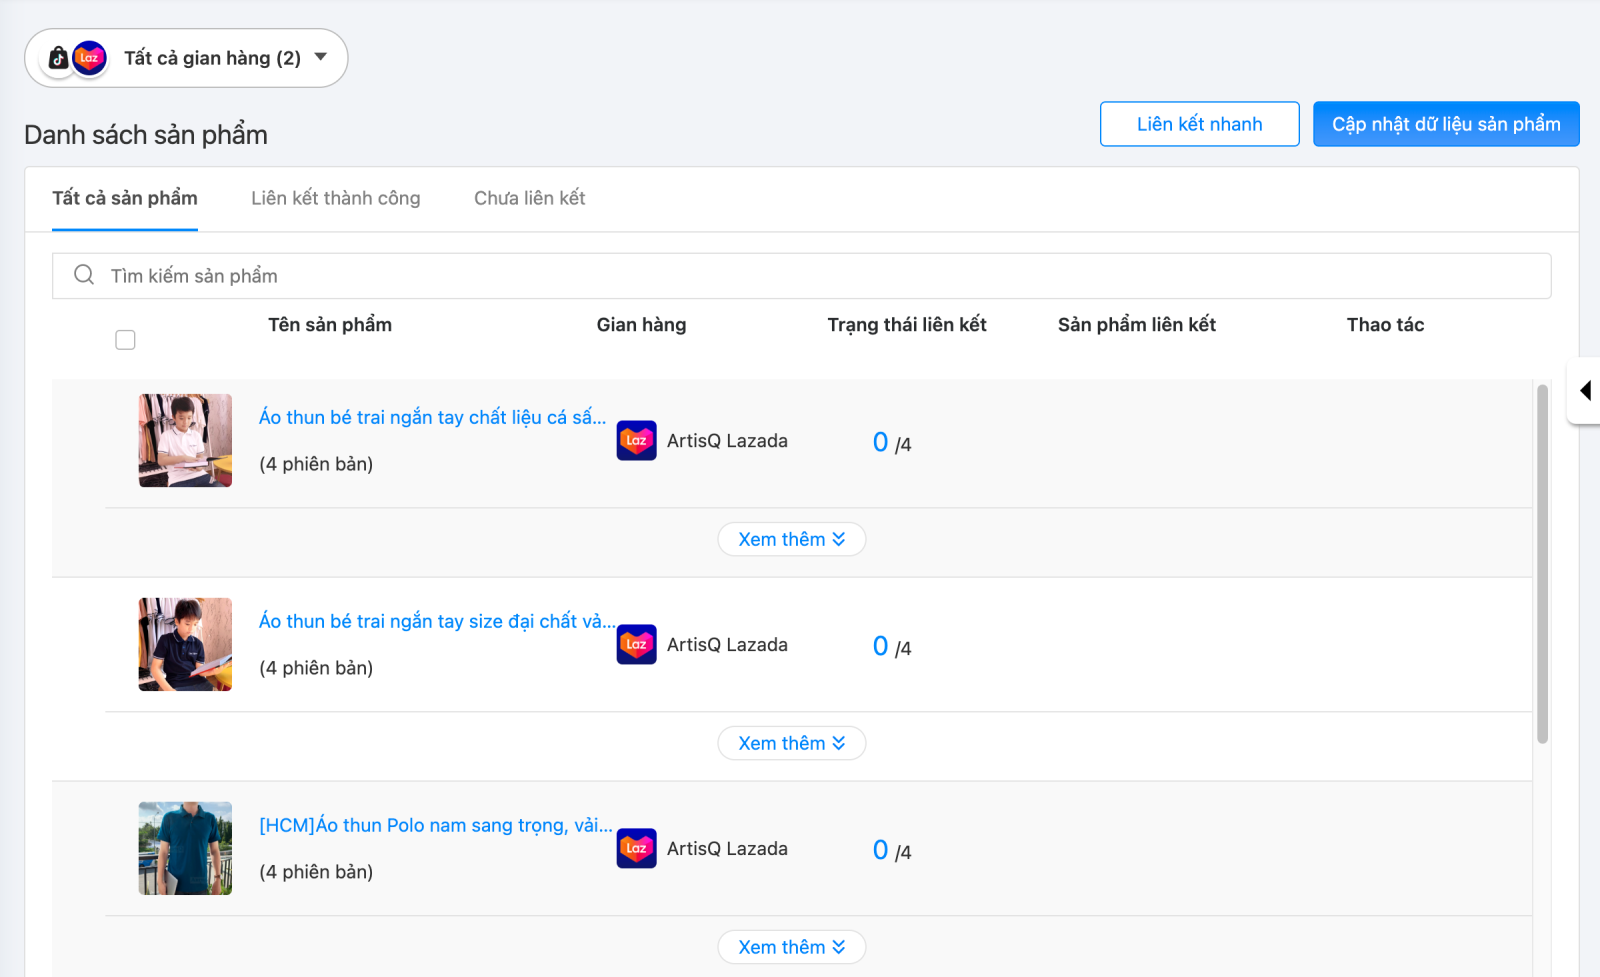
Task: Toggle the select-all products checkbox
Action: (125, 340)
